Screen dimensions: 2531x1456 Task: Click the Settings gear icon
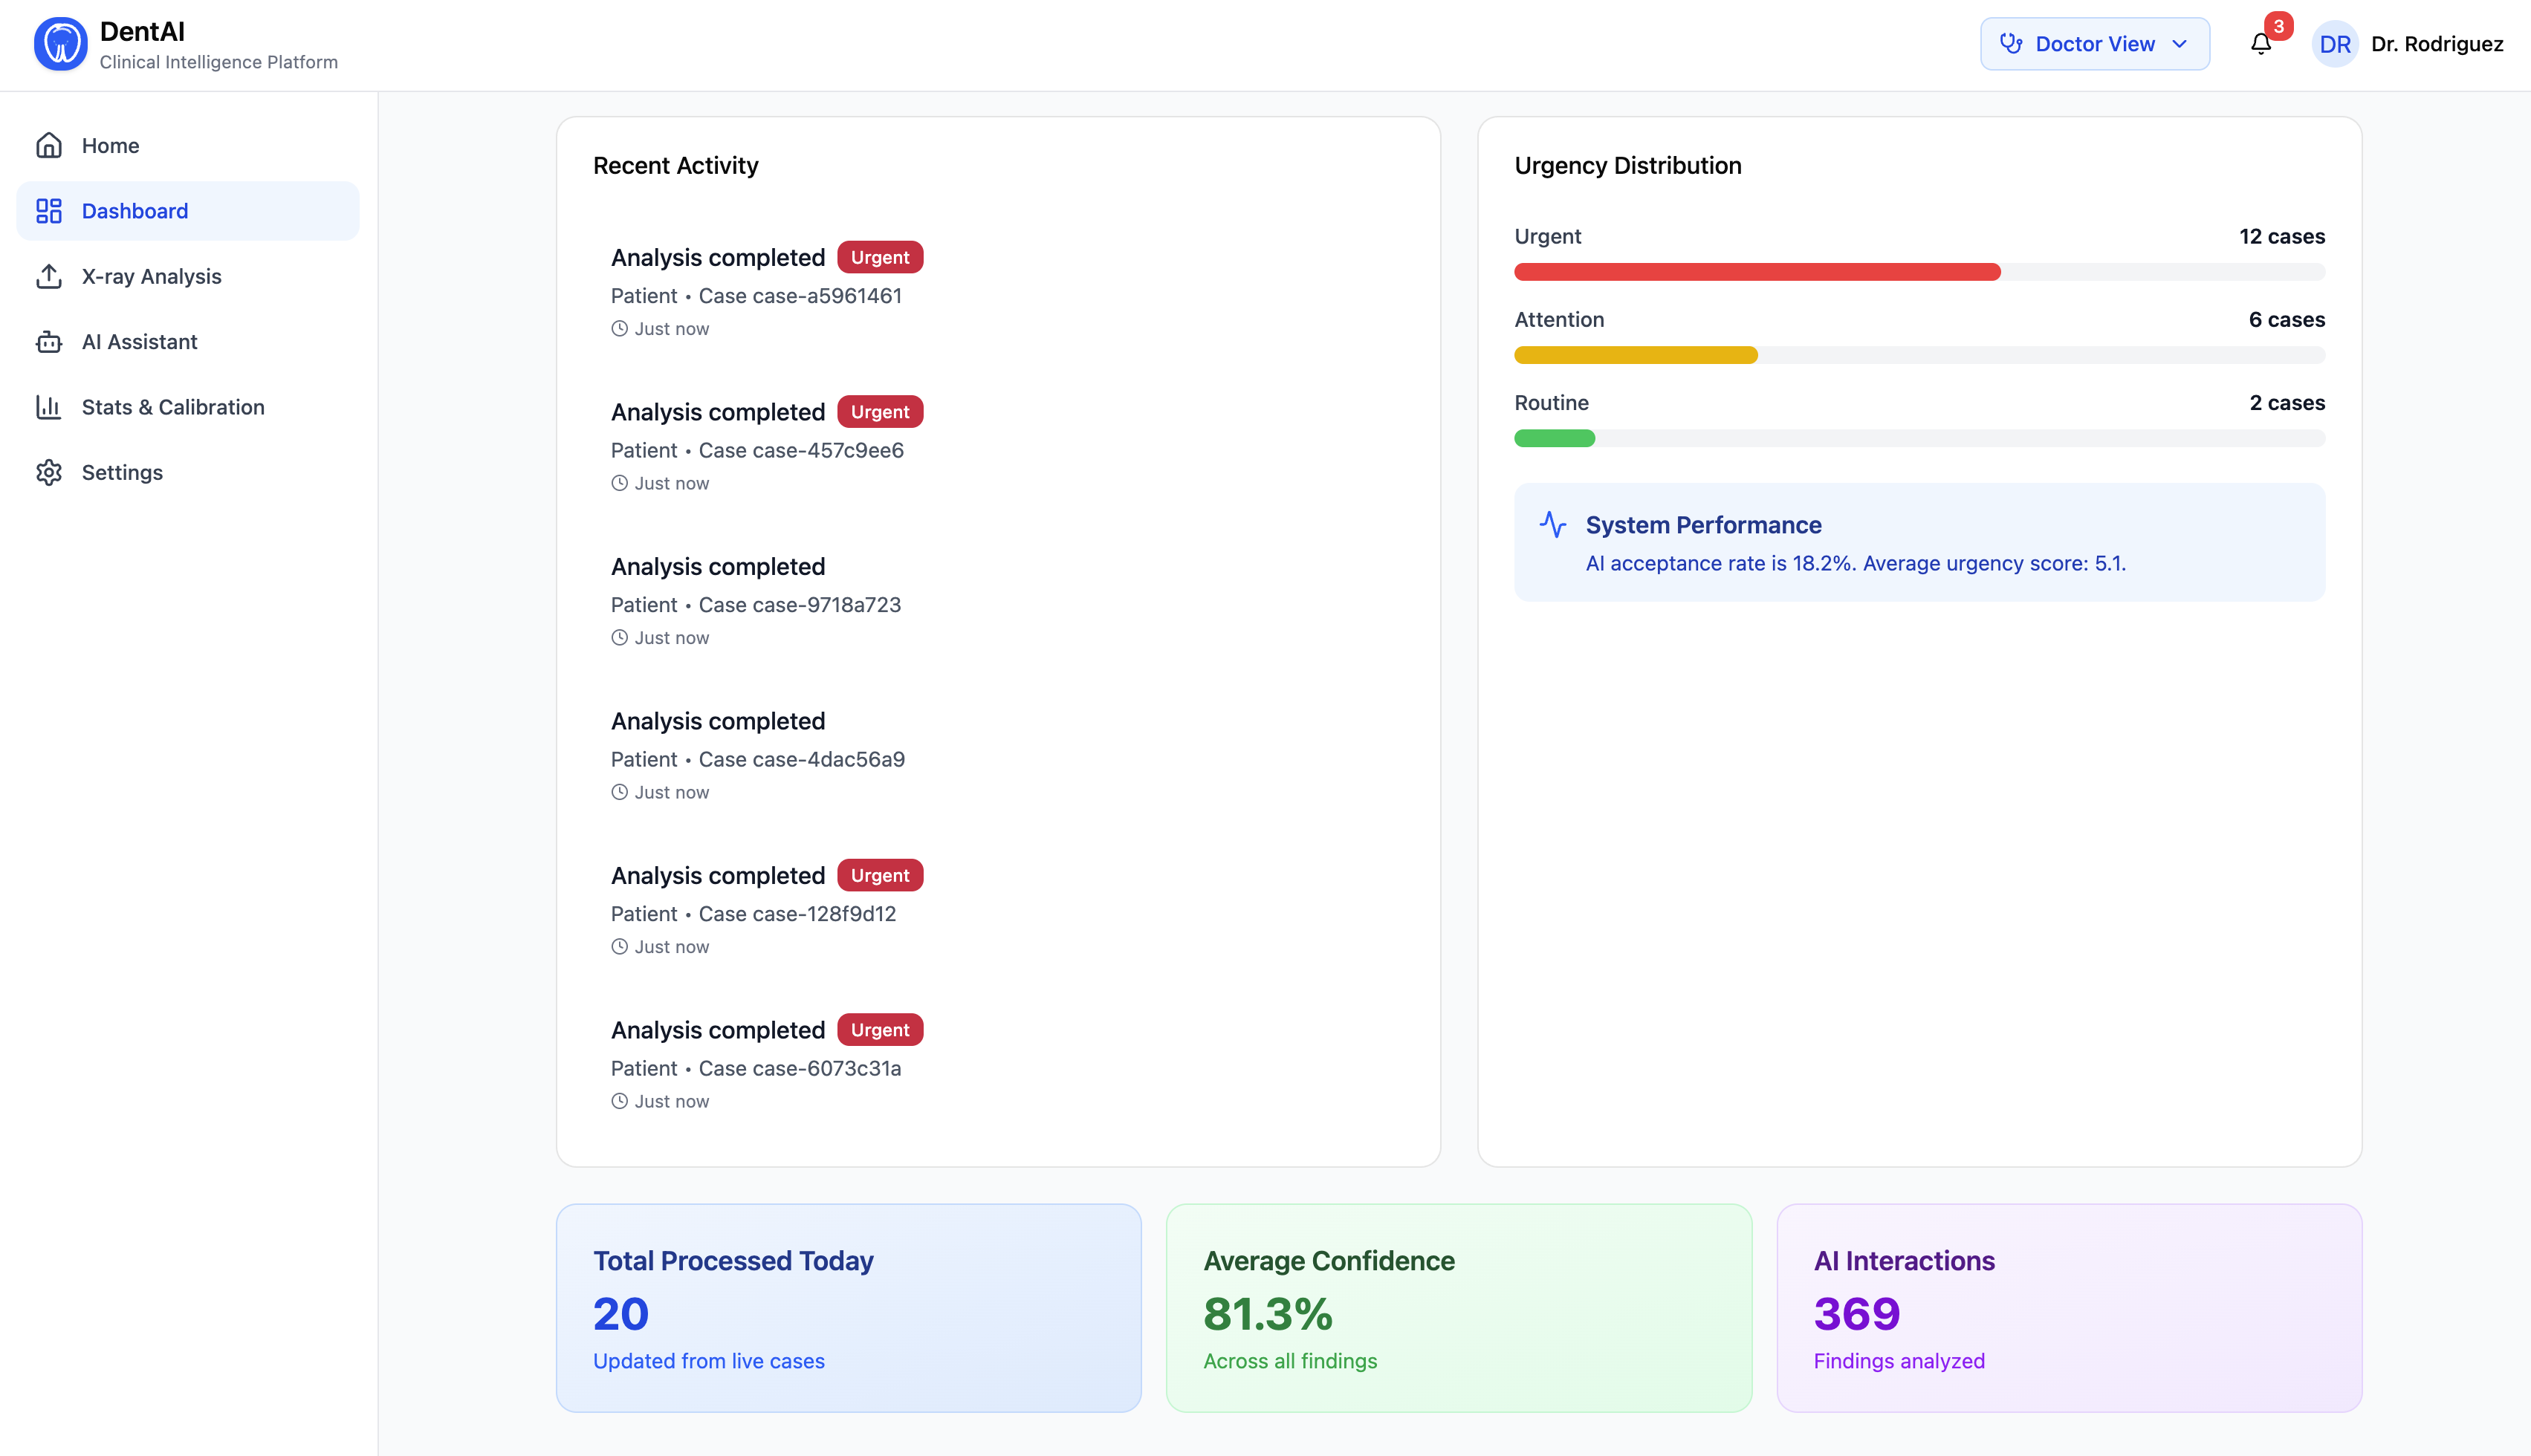coord(49,473)
